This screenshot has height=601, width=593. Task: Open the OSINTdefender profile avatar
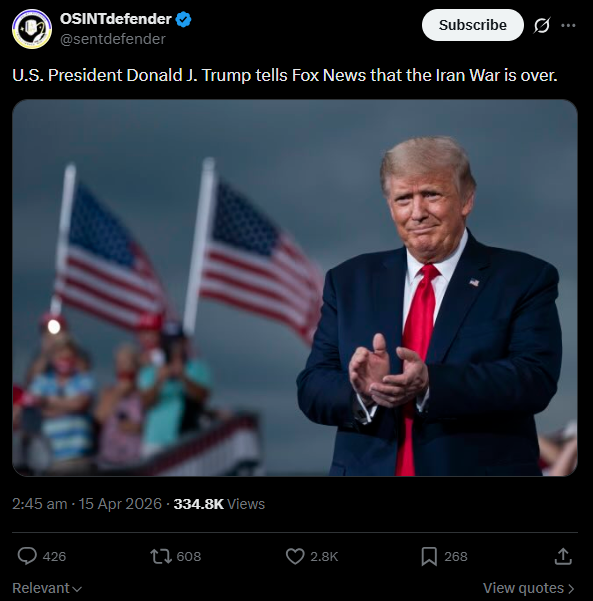[32, 29]
